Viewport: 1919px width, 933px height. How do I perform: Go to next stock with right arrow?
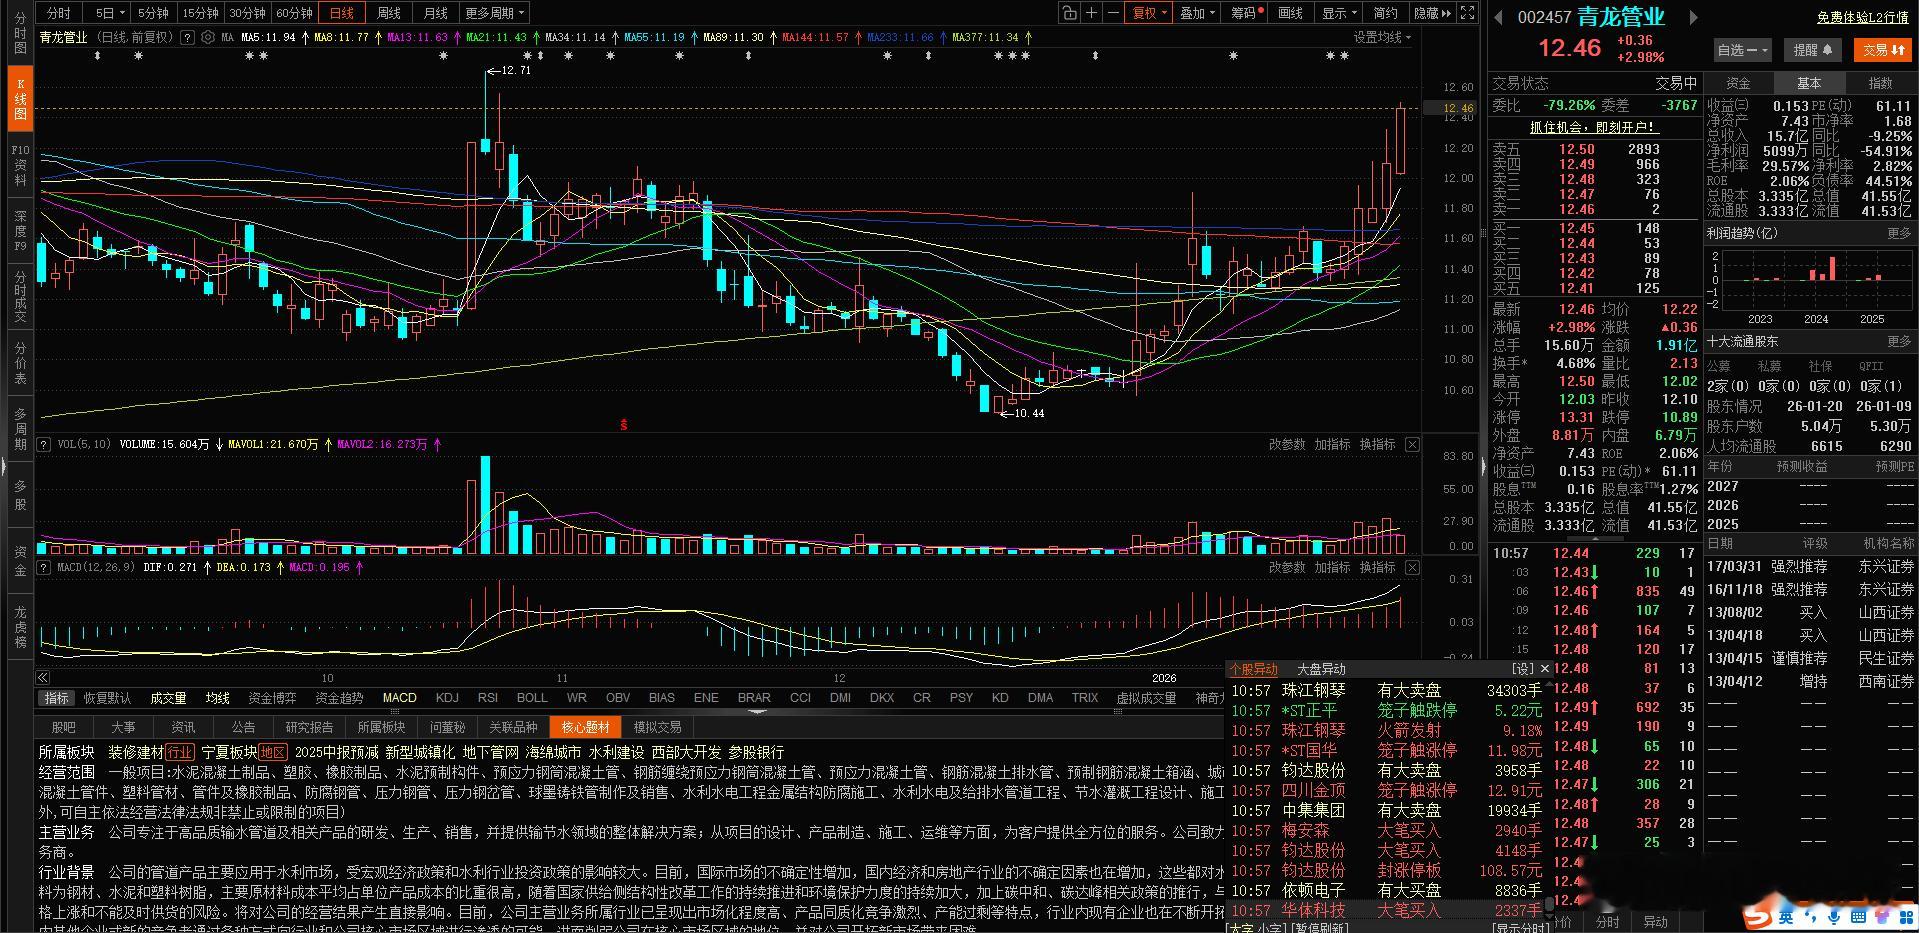click(1693, 17)
